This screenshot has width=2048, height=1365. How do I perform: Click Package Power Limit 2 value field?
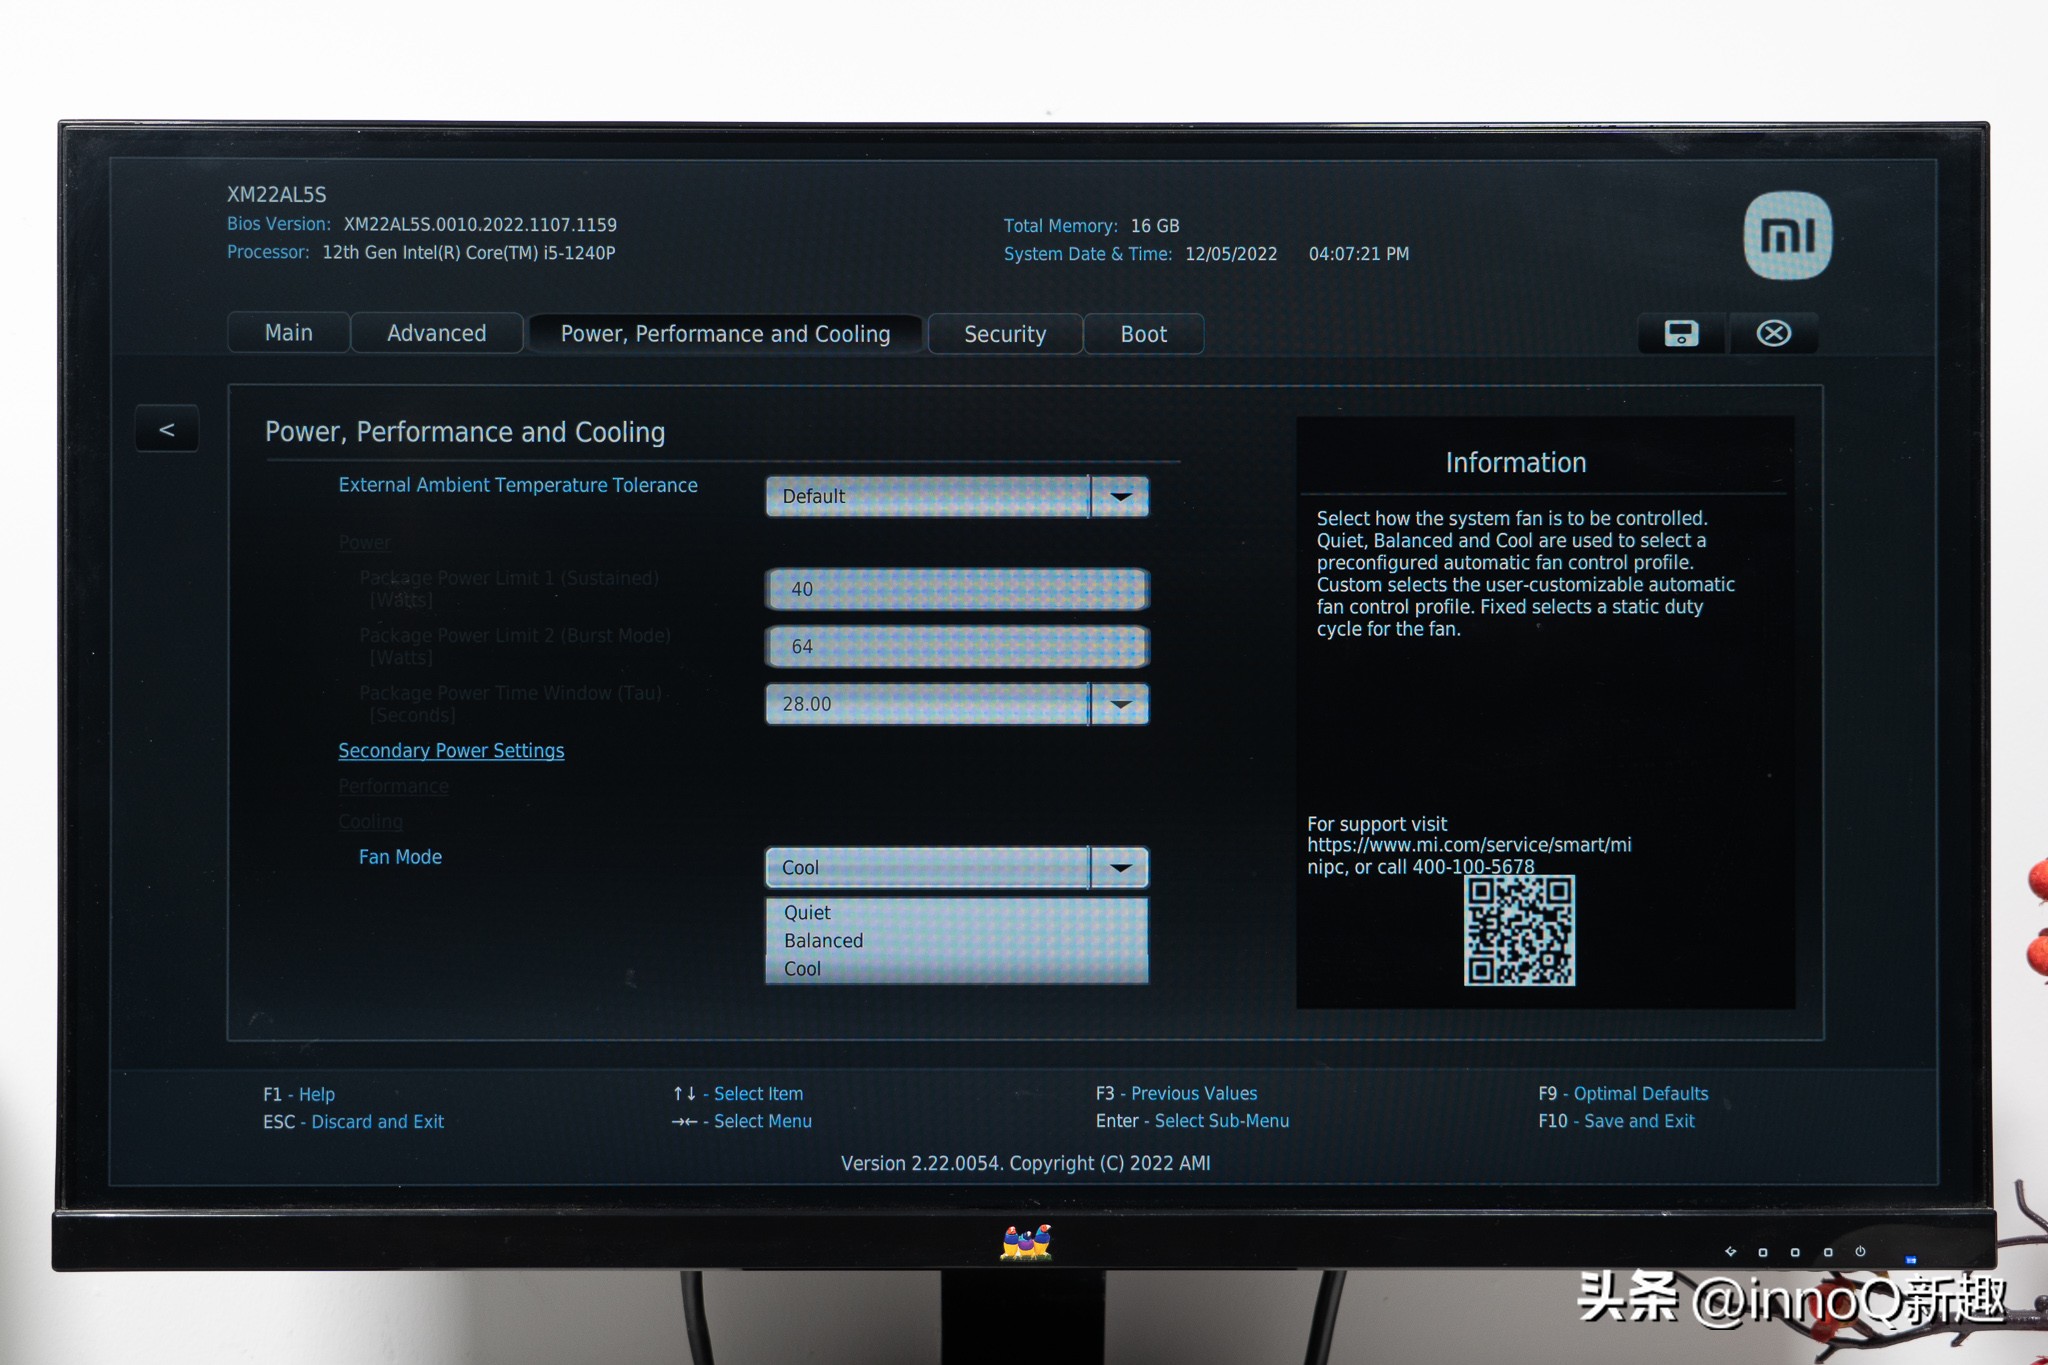[x=956, y=647]
